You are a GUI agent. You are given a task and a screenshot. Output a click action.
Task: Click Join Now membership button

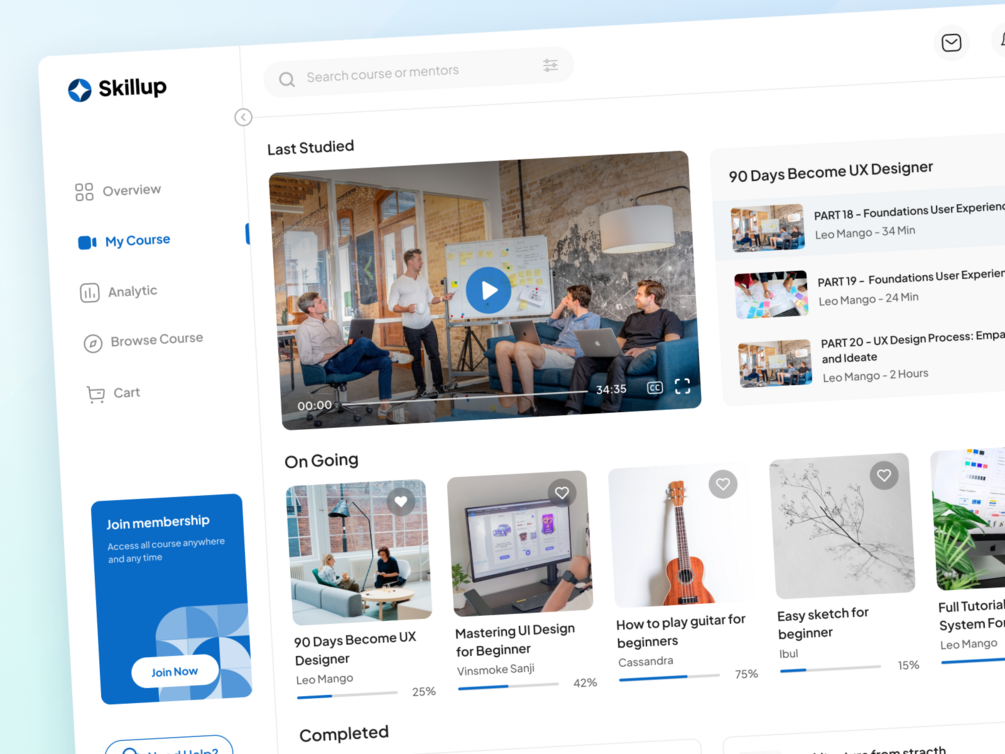click(175, 672)
